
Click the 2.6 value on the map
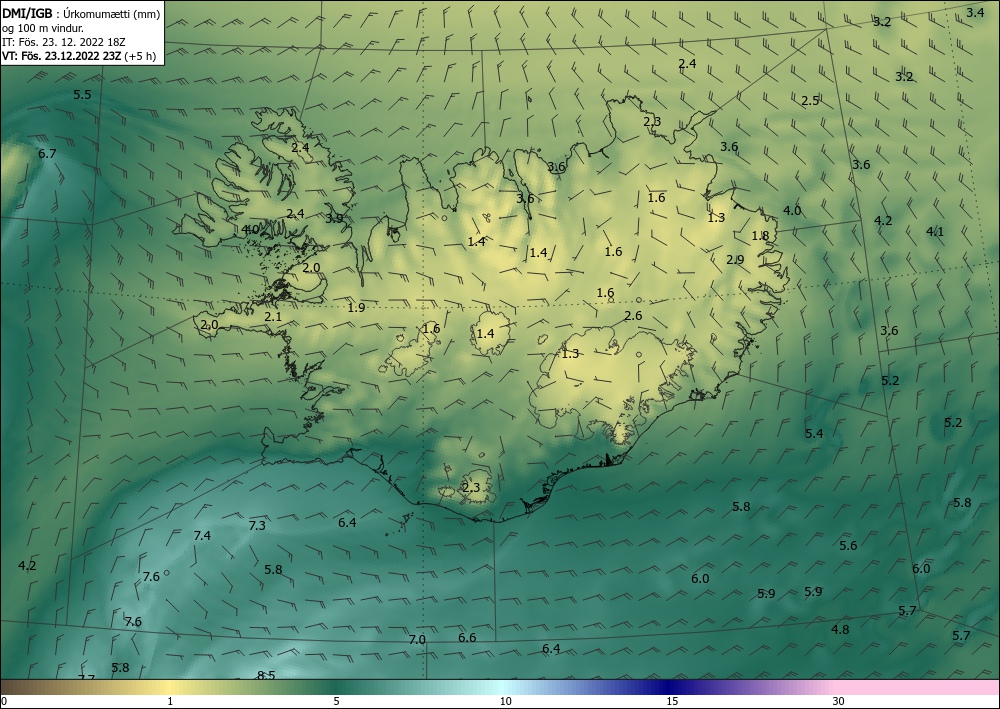pos(633,316)
